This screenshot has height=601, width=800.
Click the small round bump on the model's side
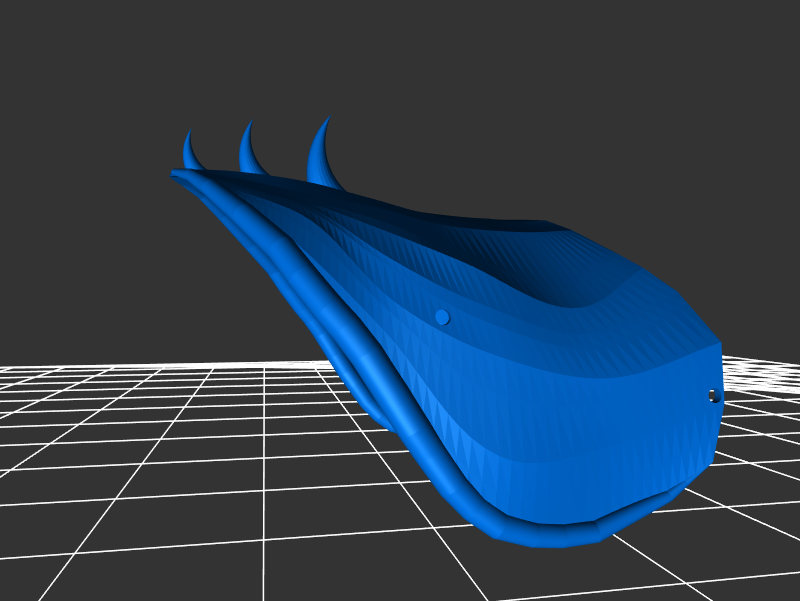coord(442,317)
